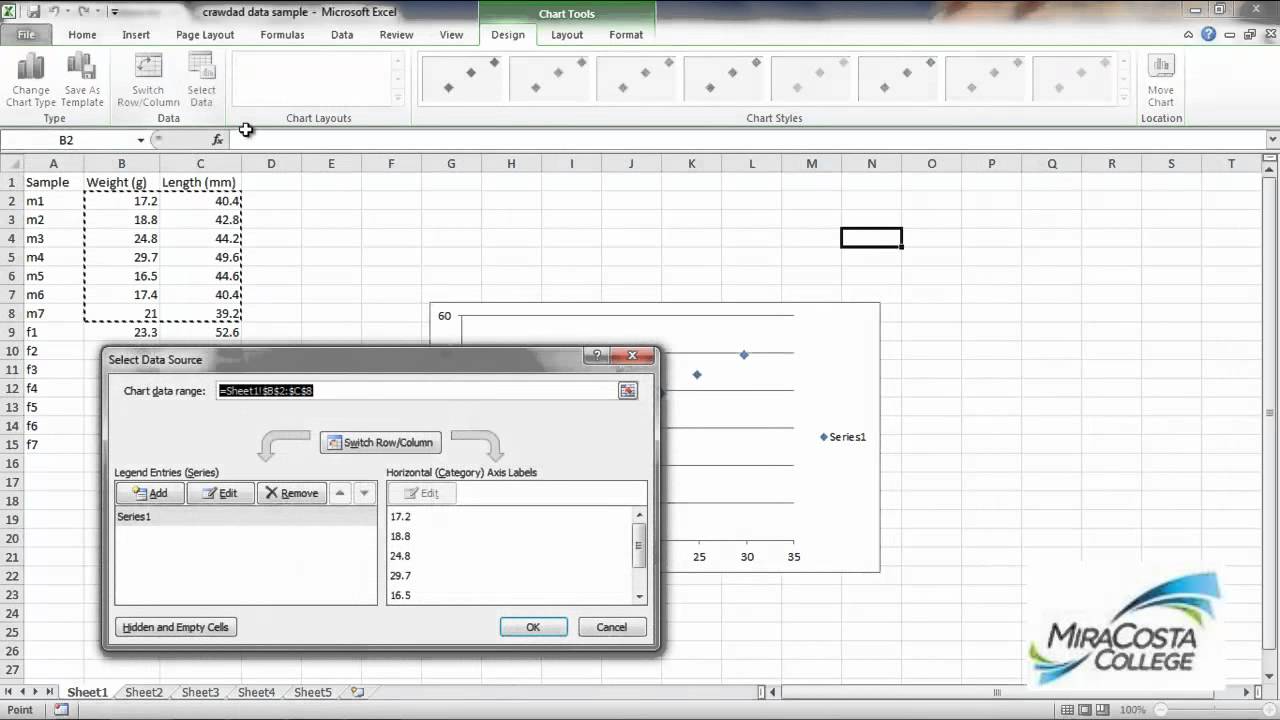
Task: Click axis labels list scroll down arrow
Action: [x=640, y=596]
